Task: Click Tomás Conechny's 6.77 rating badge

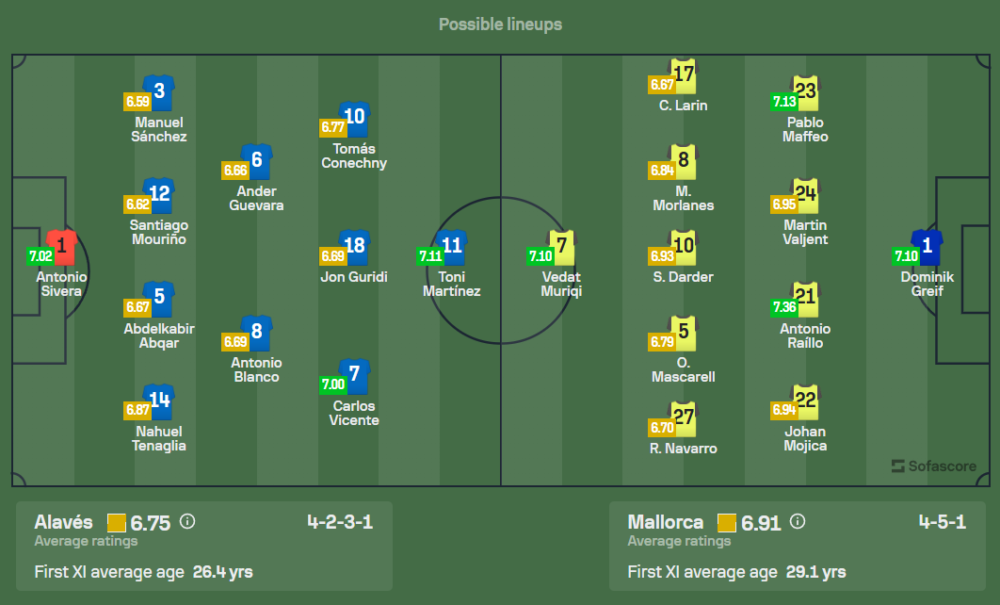Action: 332,127
